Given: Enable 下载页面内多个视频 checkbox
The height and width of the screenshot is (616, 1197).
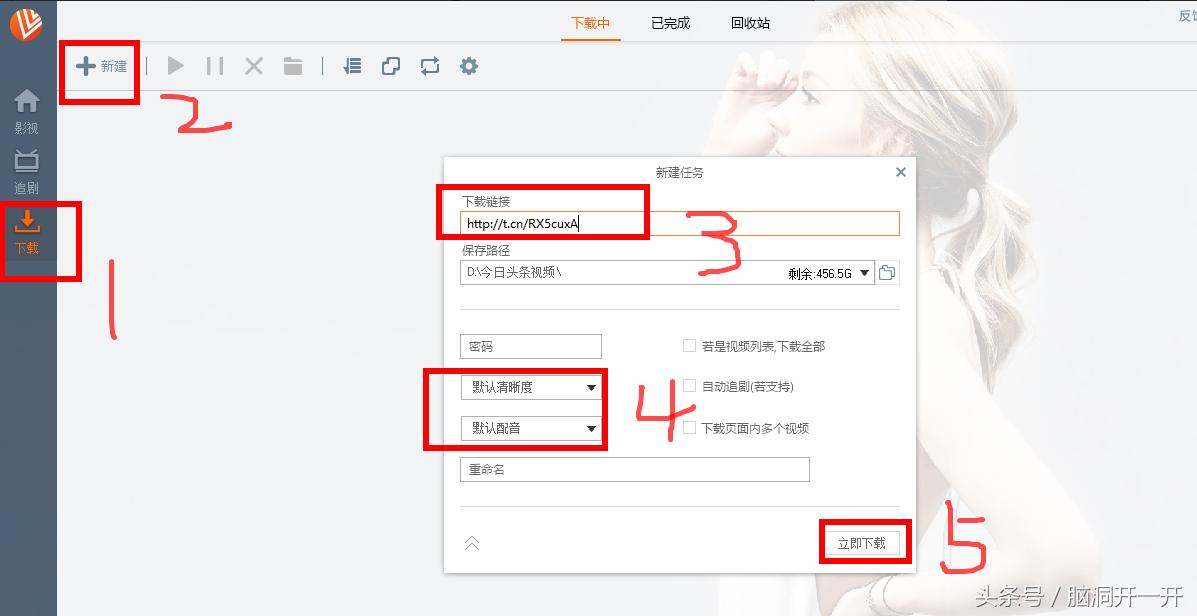Looking at the screenshot, I should [x=690, y=427].
